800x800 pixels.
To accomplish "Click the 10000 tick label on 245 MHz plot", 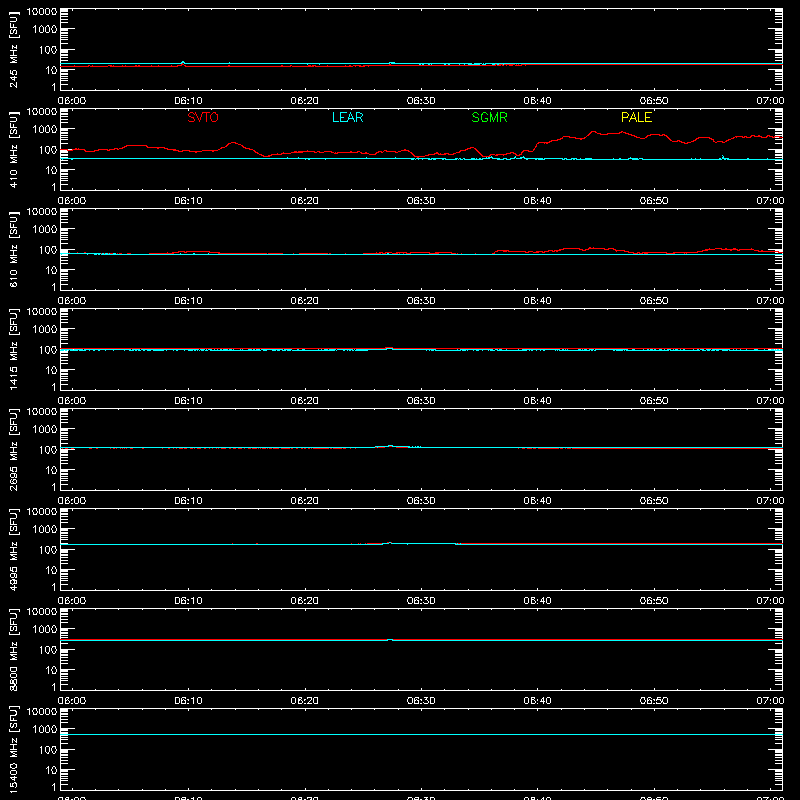I will [42, 12].
